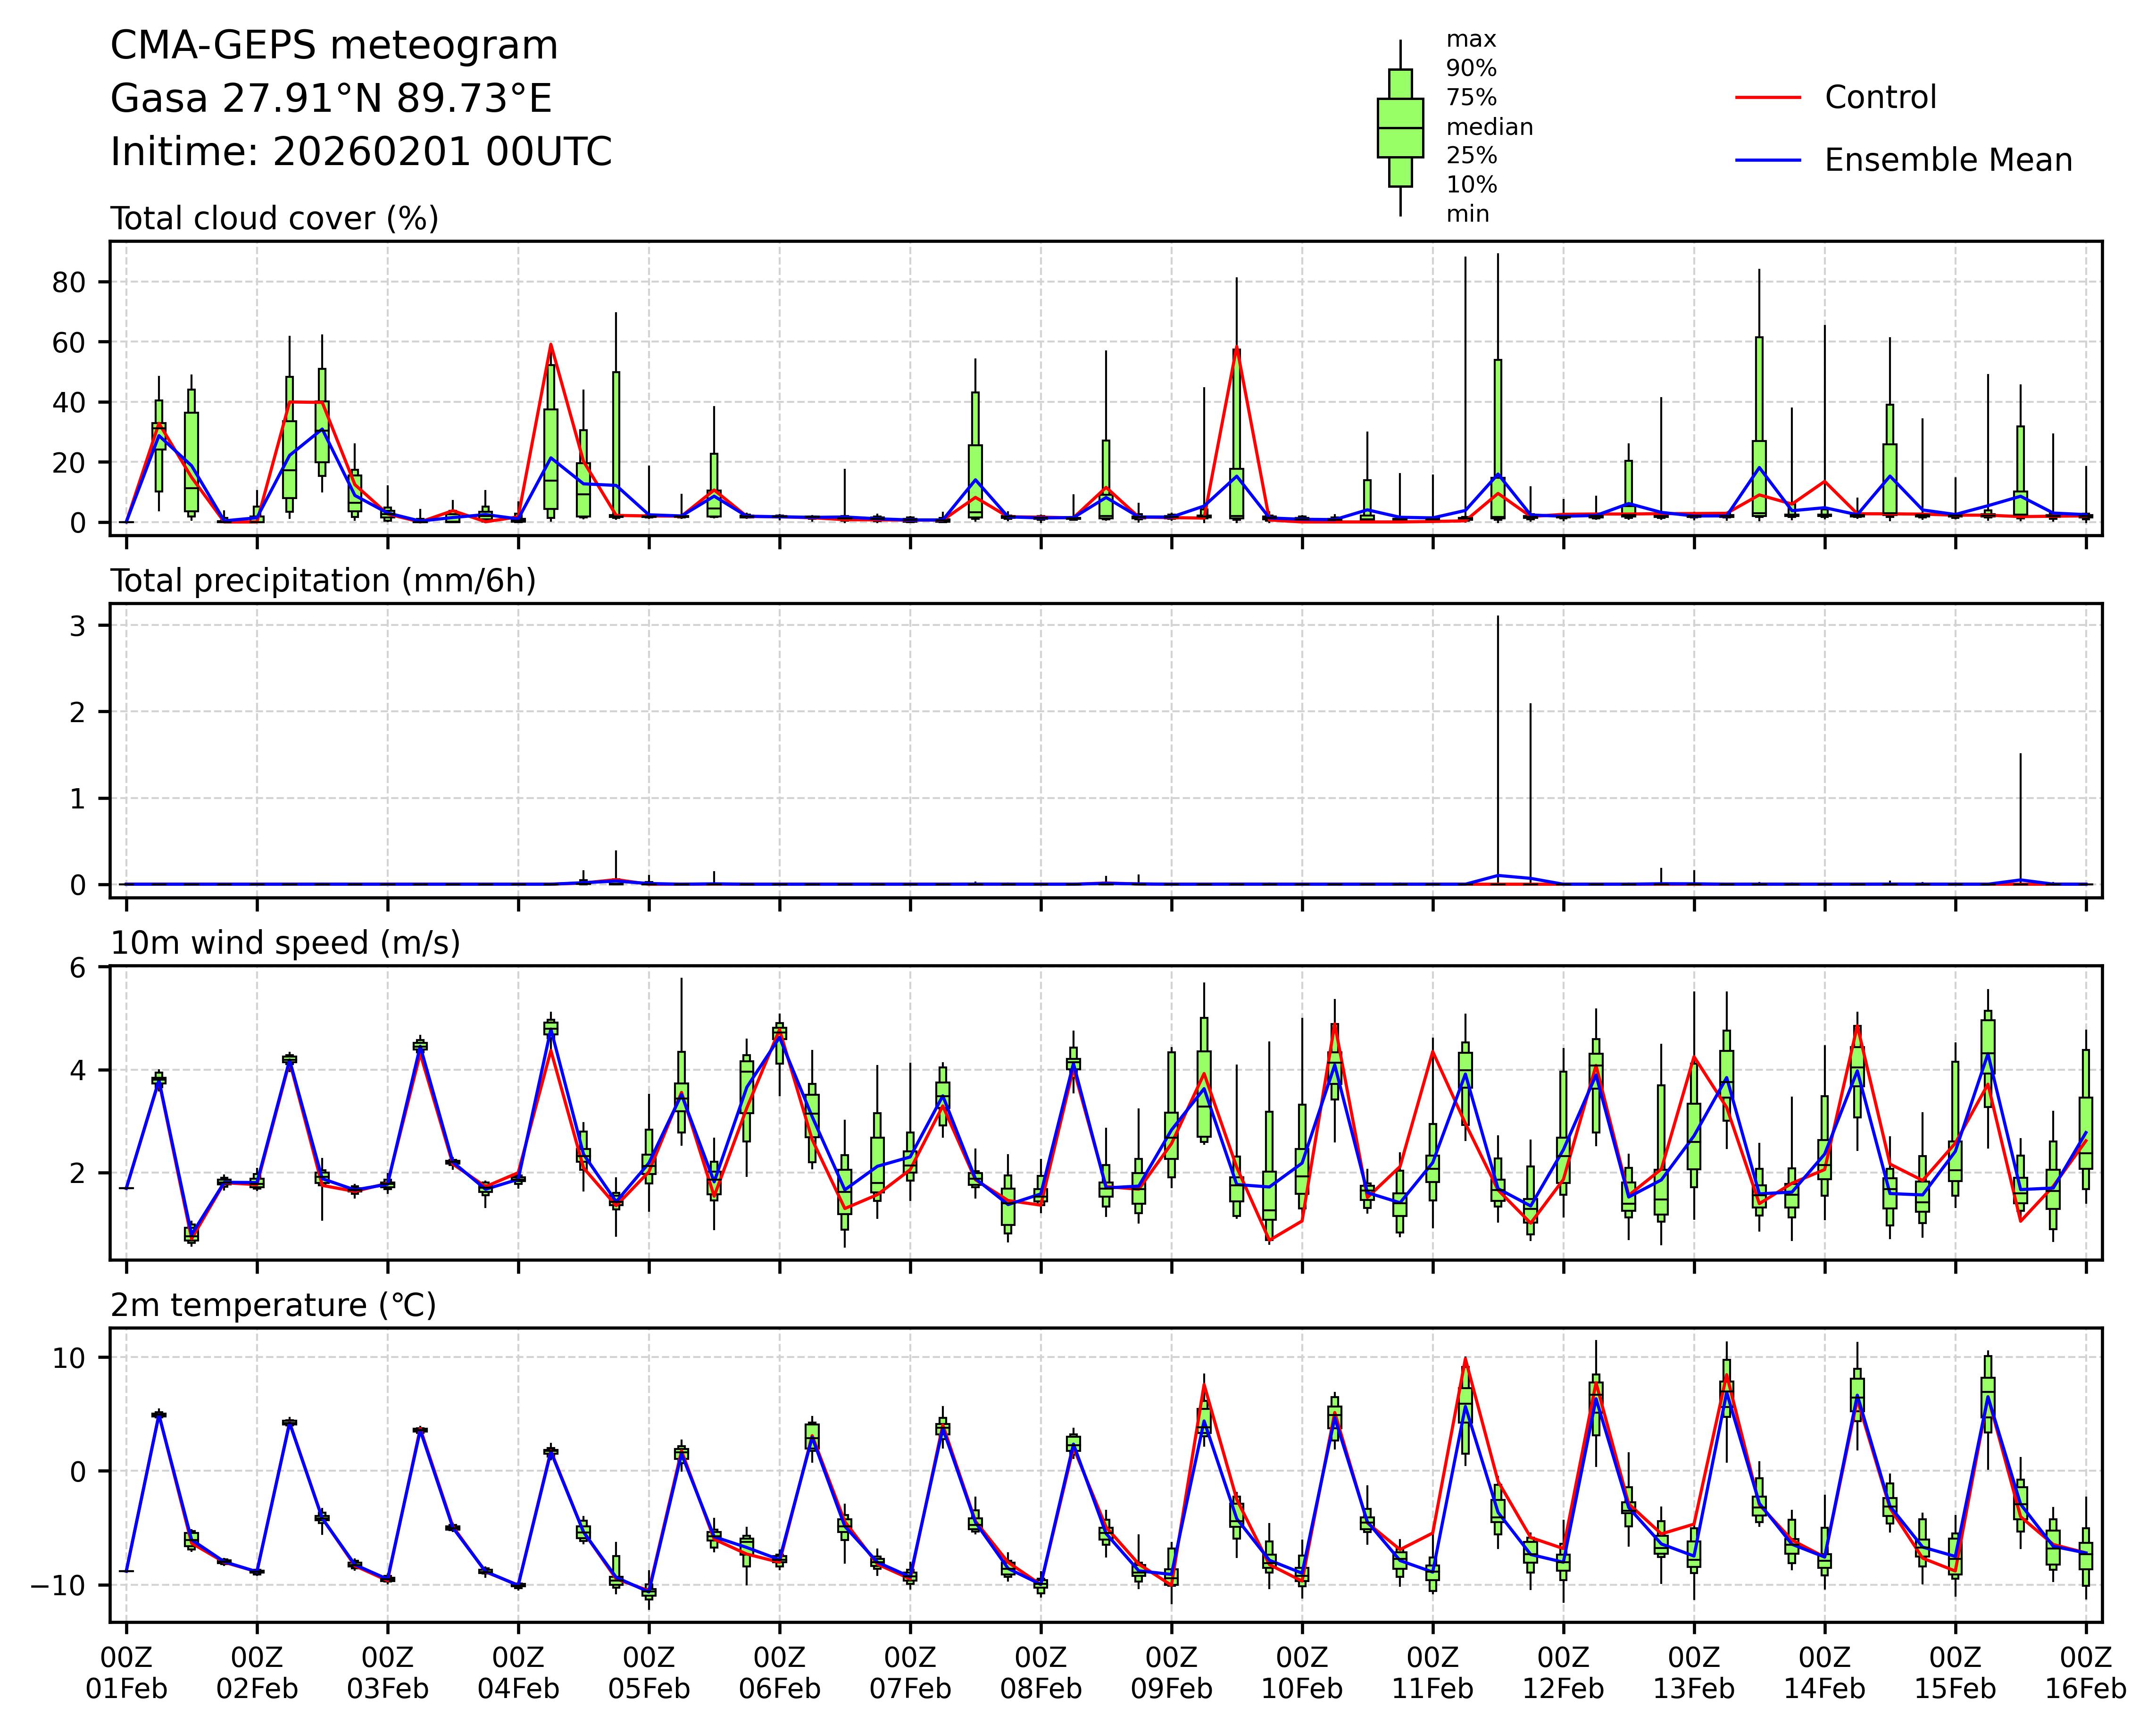Screen dimensions: 2156x1732
Task: Click the 'Total cloud cover (%)' panel title
Action: (274, 219)
